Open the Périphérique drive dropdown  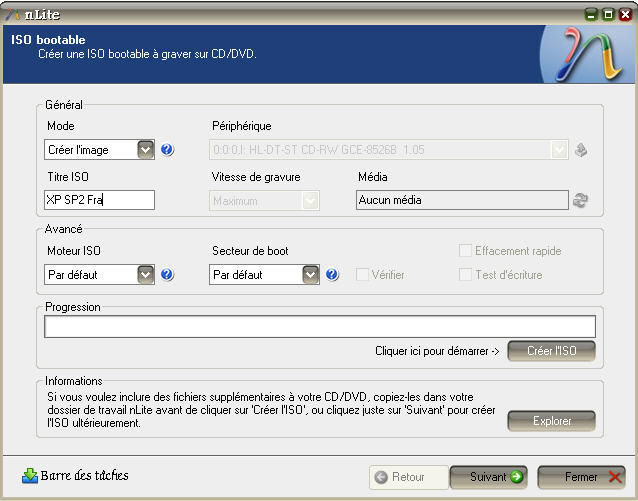click(389, 150)
